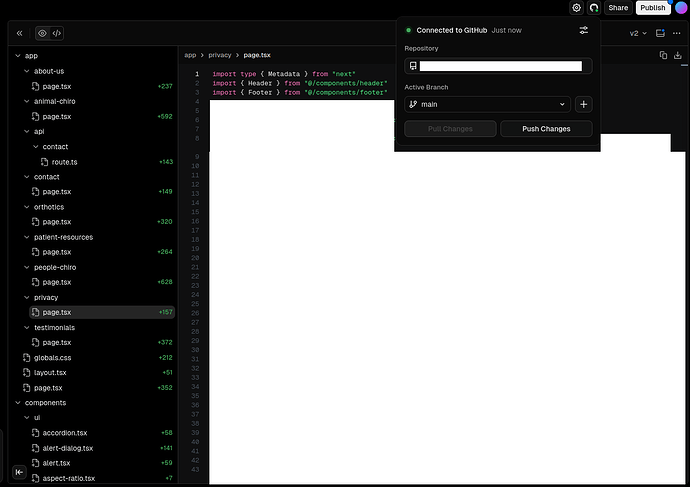Click the repository icon in Repository field
Screen dimensions: 690x487
[413, 66]
